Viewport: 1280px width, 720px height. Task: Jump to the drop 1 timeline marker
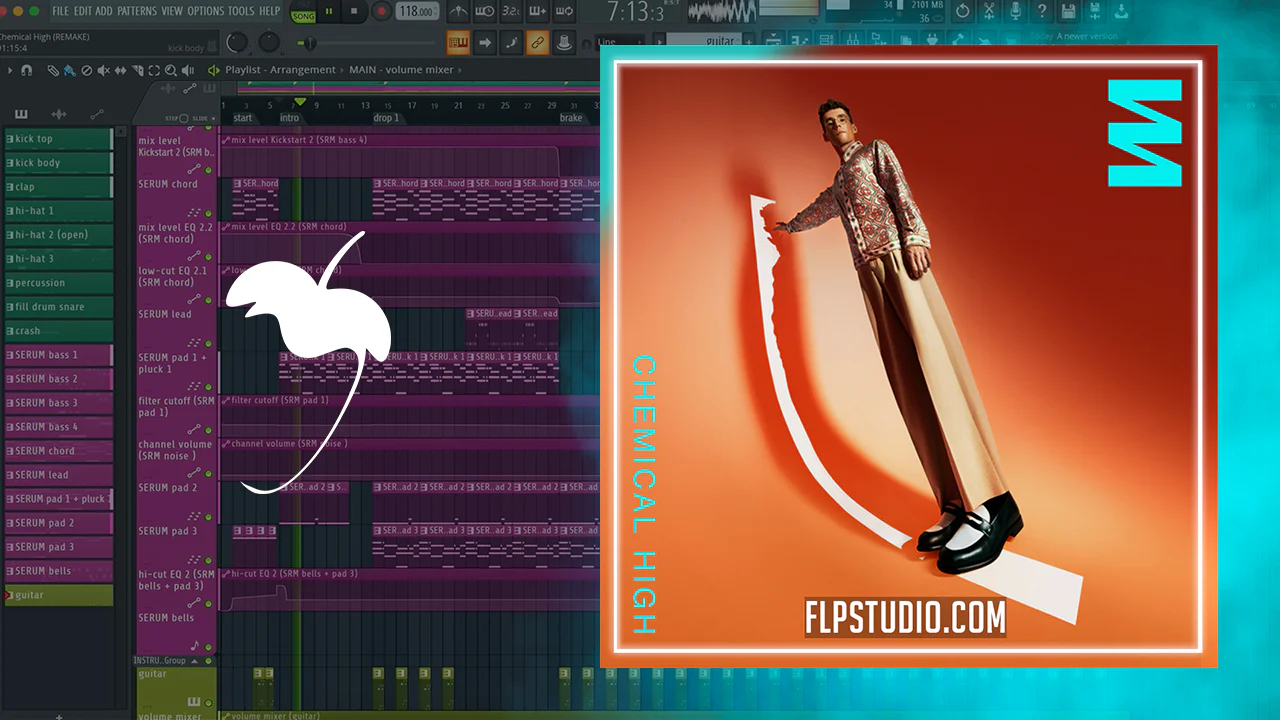pos(386,118)
